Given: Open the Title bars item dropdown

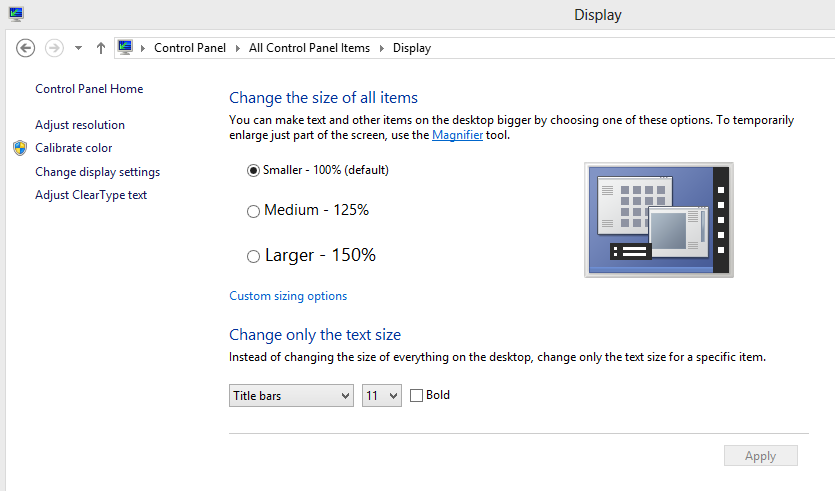Looking at the screenshot, I should [291, 396].
